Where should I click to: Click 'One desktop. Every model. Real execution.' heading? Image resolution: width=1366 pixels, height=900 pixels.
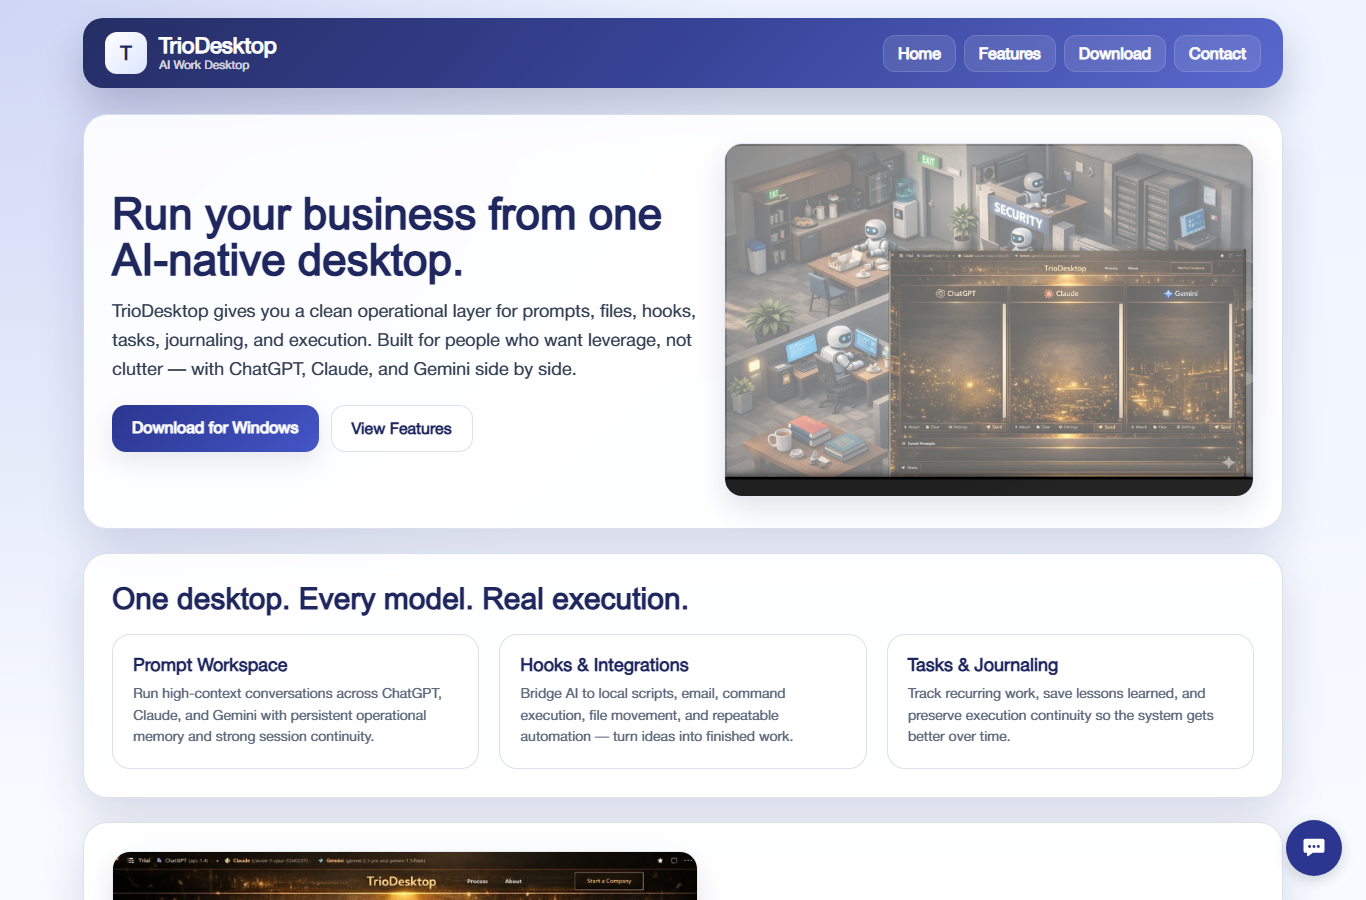coord(400,599)
